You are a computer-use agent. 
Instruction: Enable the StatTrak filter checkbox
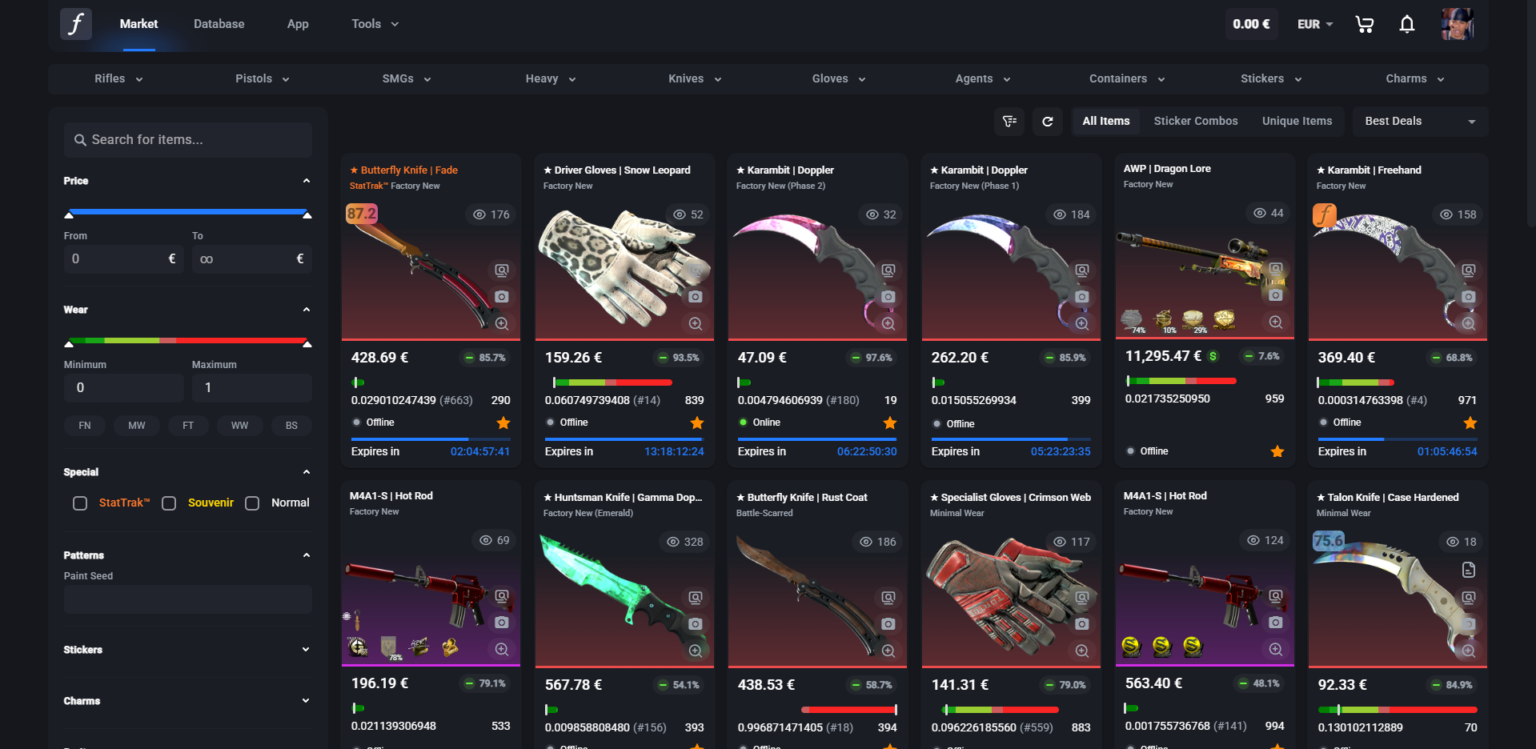click(x=80, y=503)
